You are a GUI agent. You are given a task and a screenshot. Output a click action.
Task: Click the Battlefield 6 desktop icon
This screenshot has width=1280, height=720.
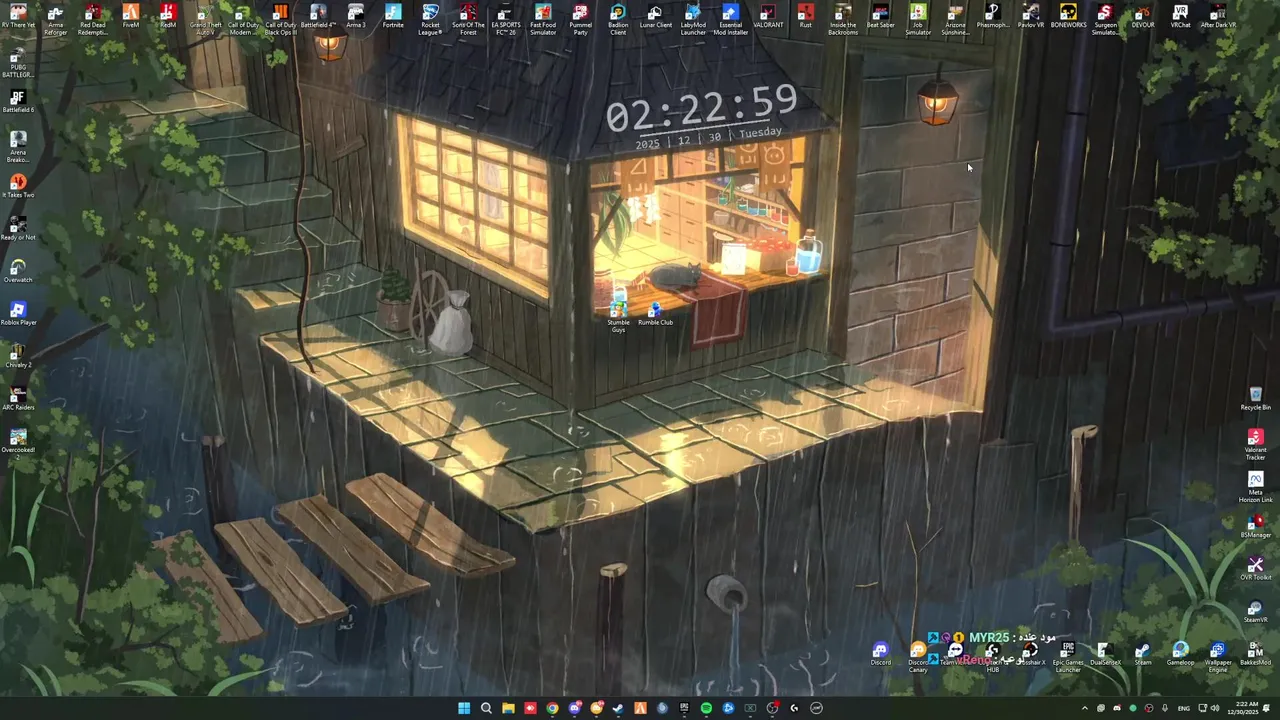tap(18, 102)
